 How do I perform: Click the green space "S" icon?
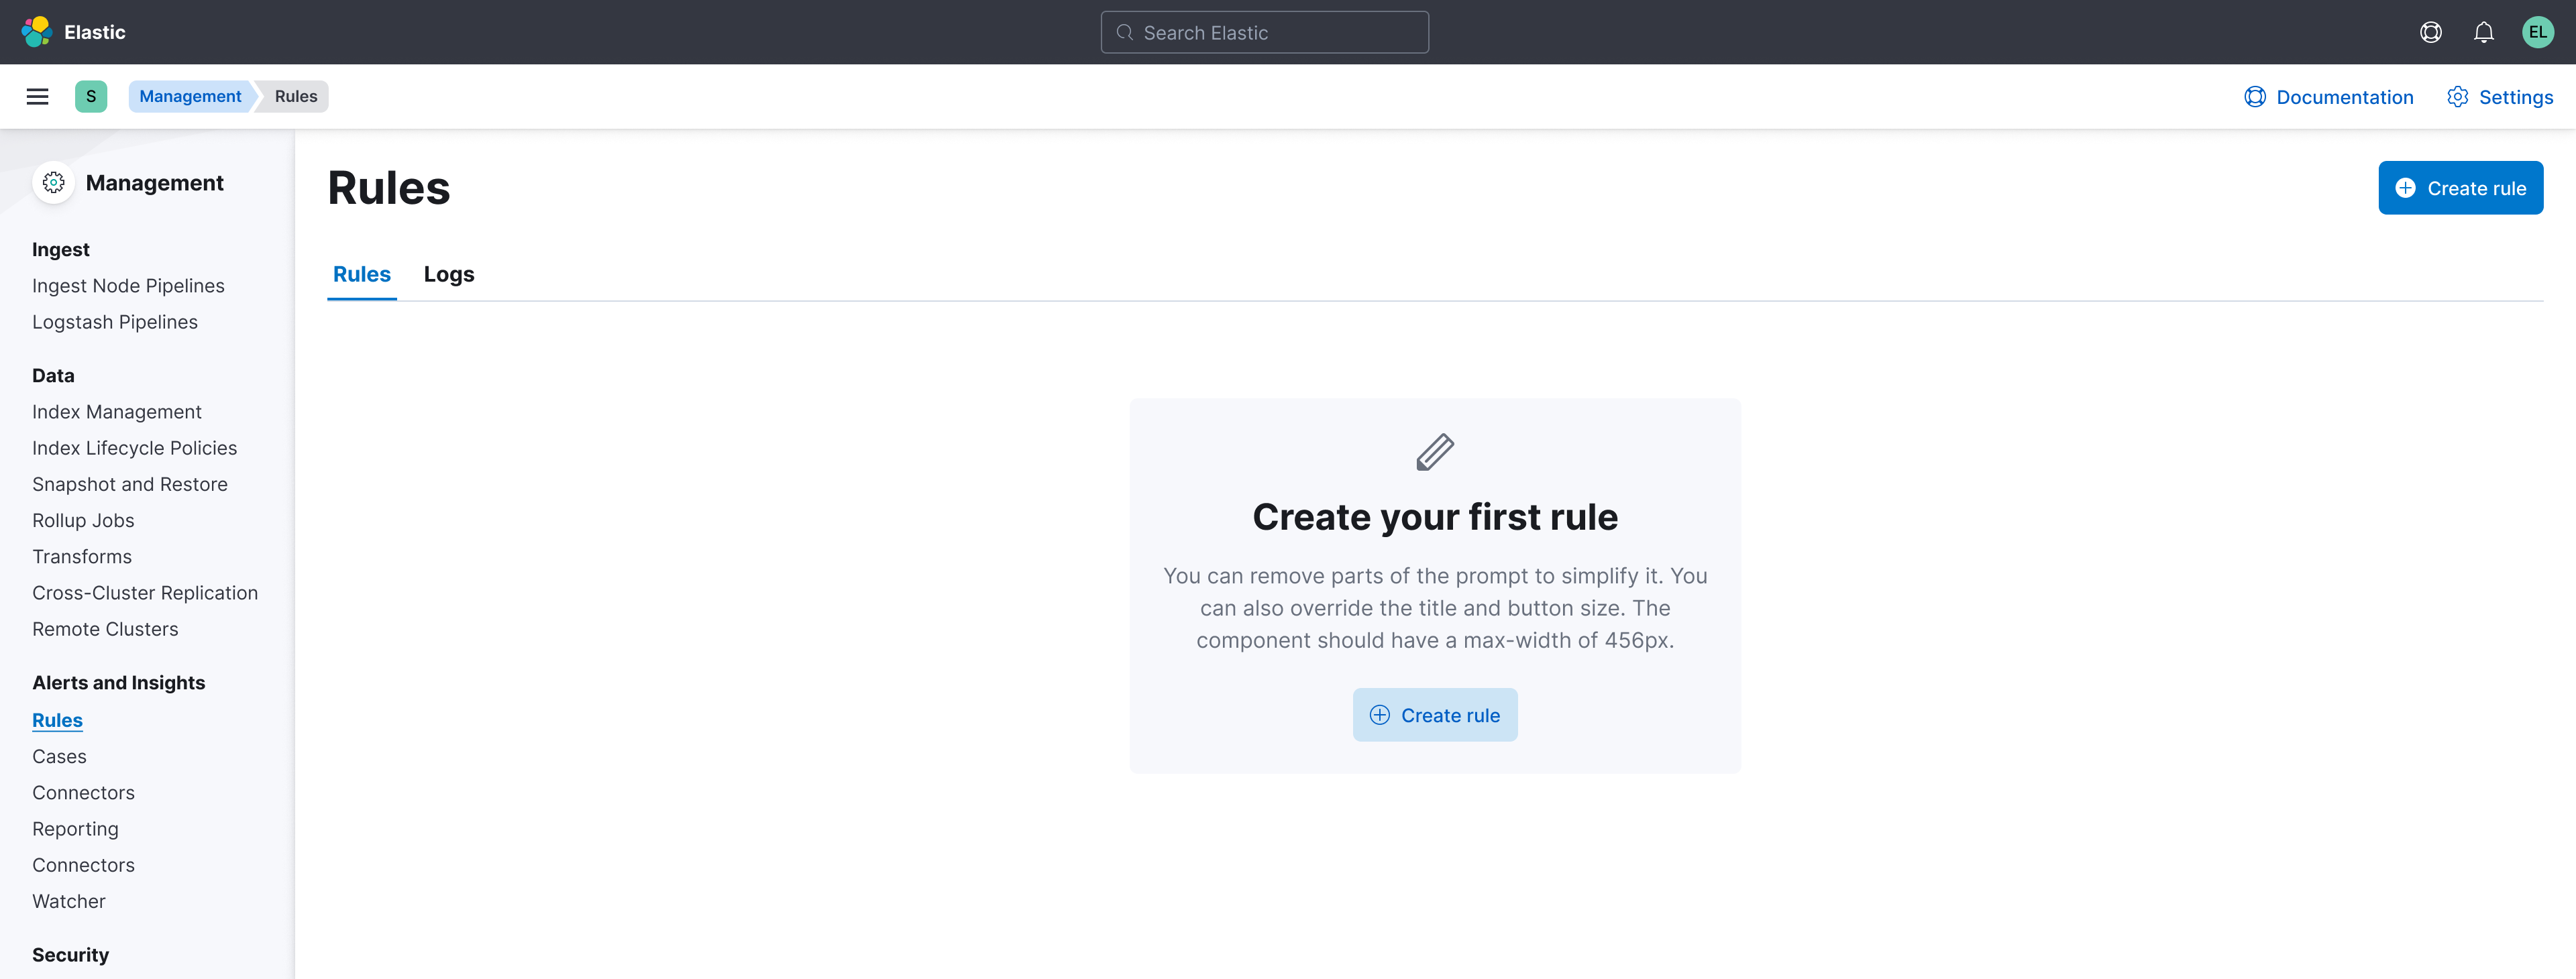91,96
